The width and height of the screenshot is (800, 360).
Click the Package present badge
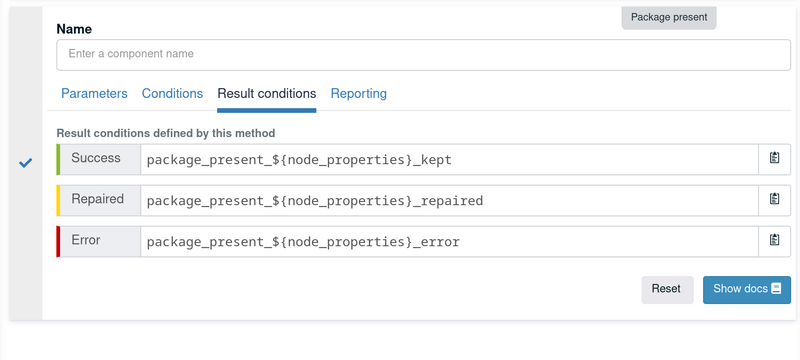(669, 17)
